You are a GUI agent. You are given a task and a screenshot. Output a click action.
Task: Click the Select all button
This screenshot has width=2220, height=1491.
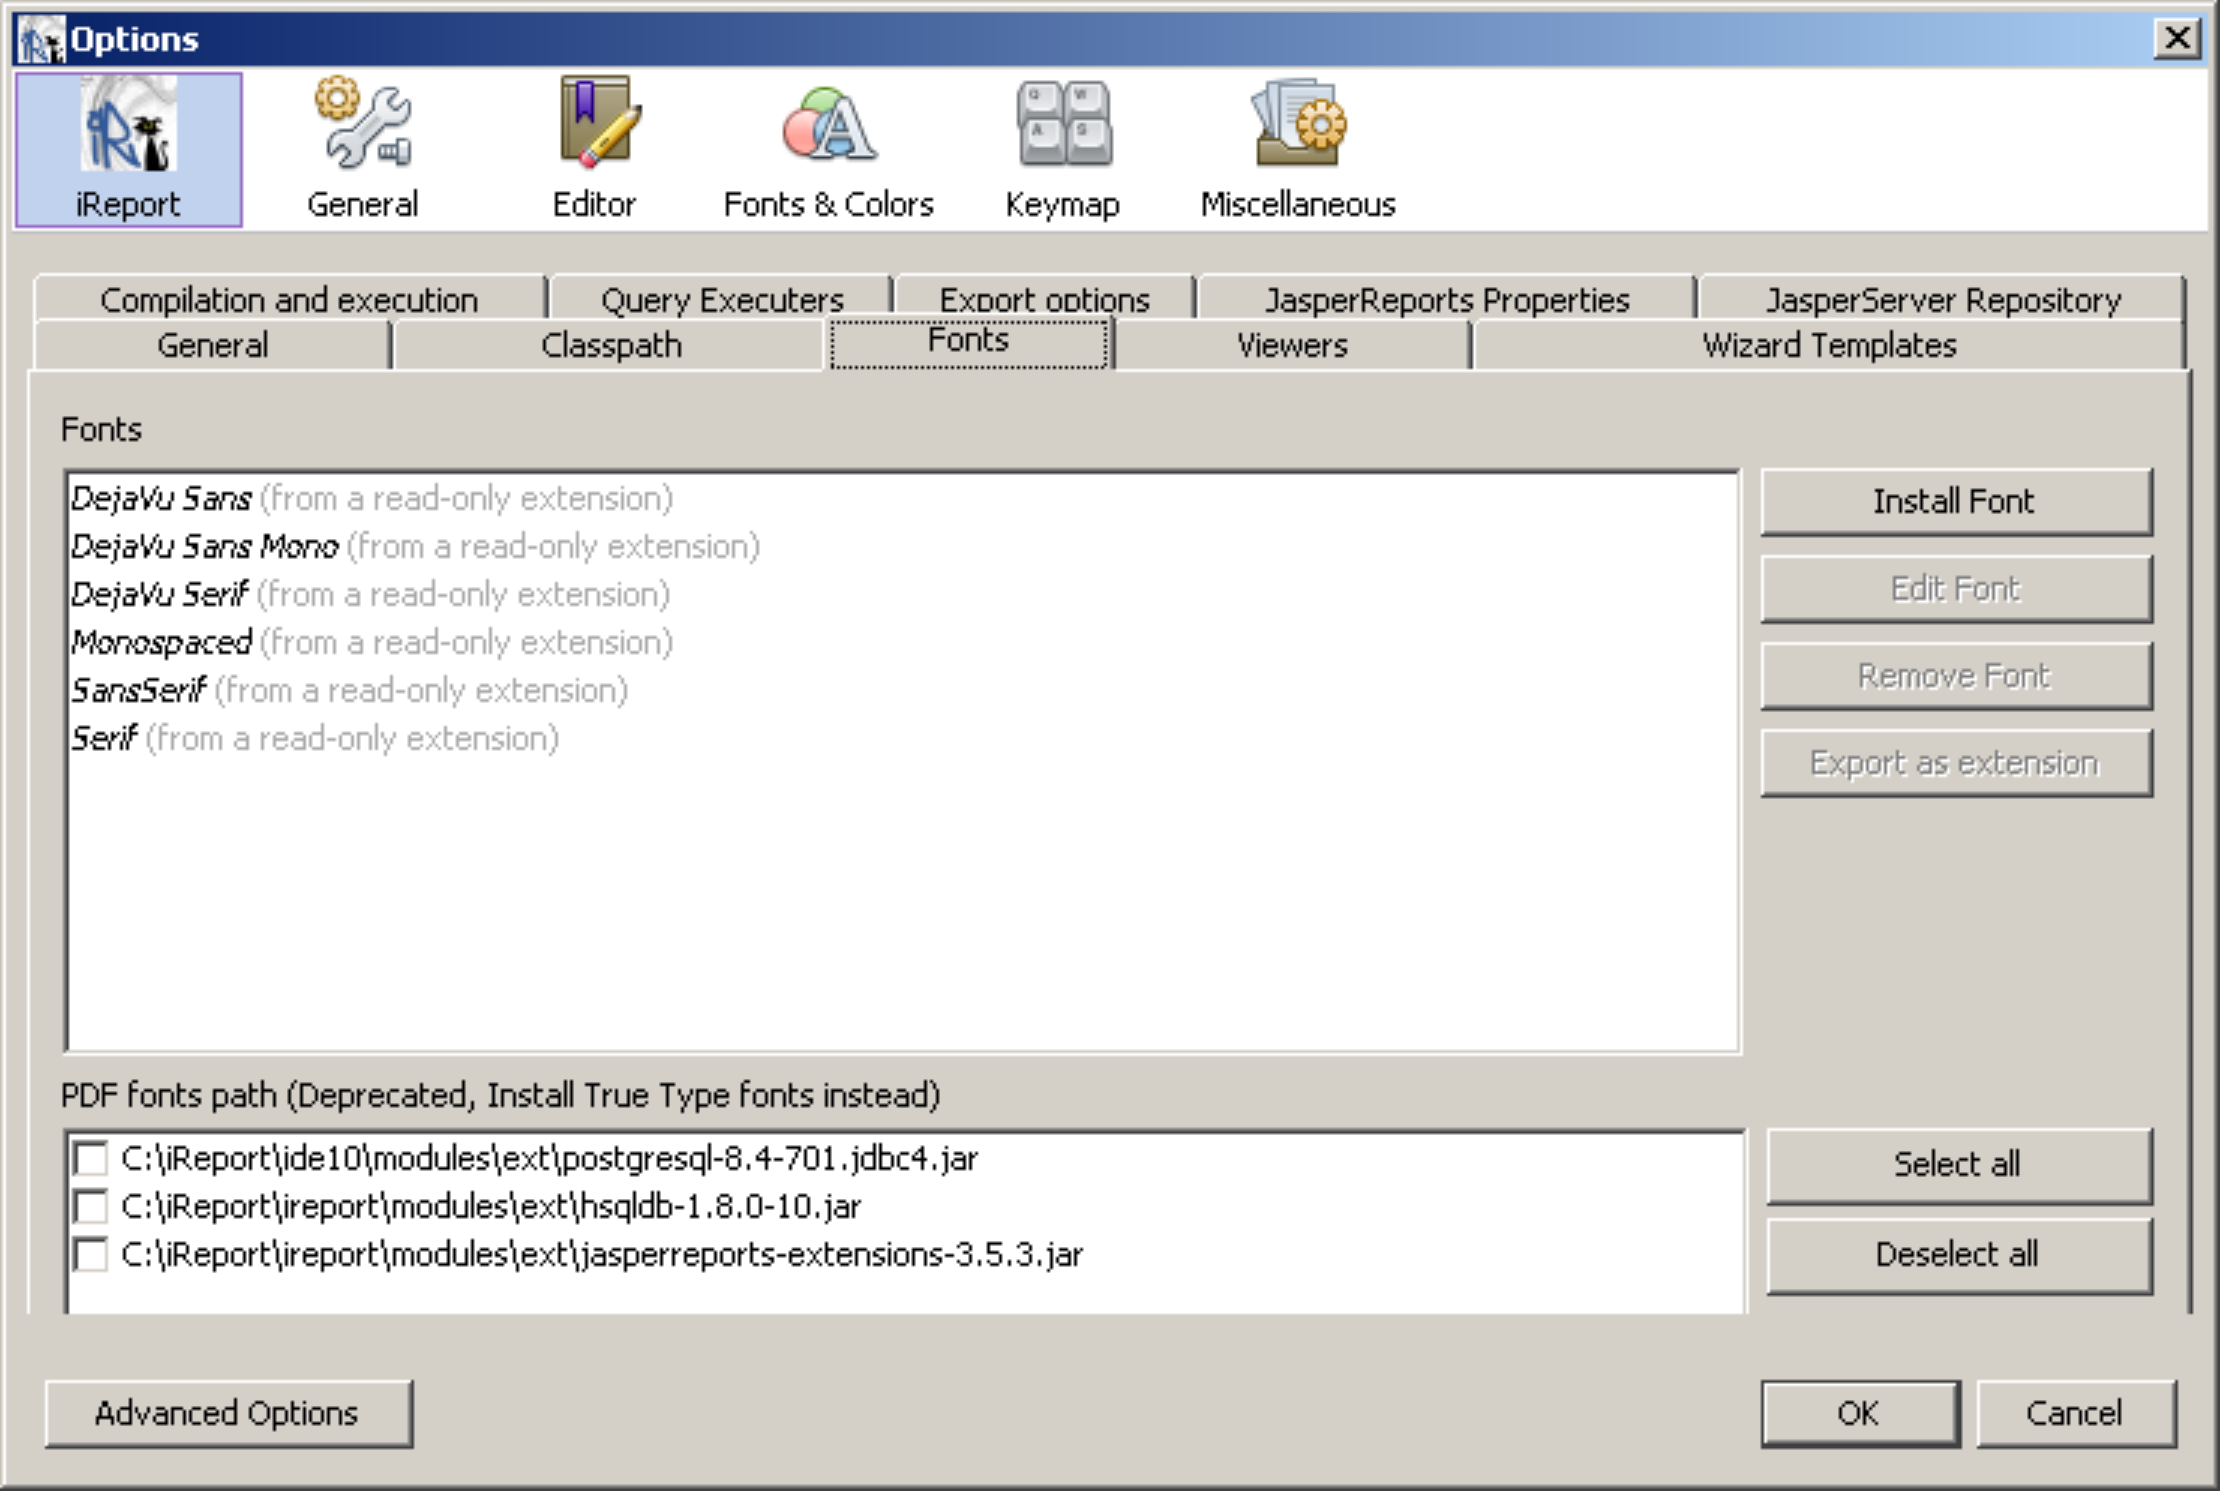(x=1957, y=1165)
